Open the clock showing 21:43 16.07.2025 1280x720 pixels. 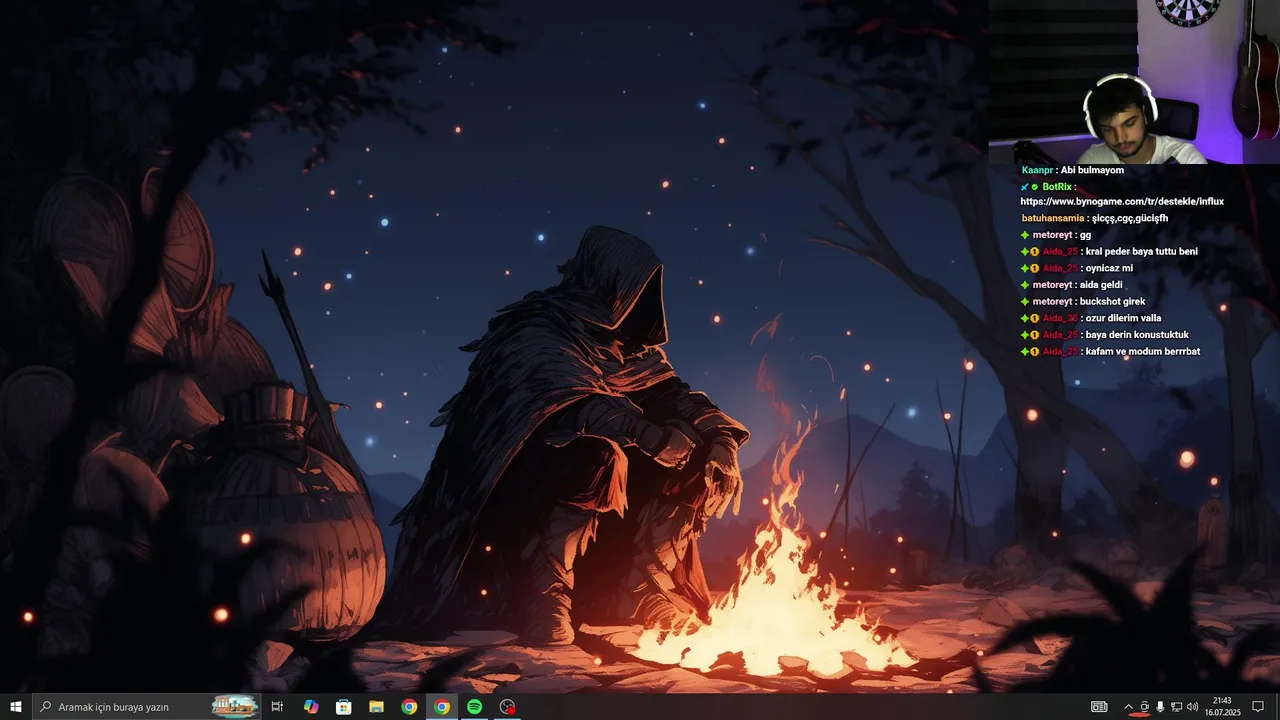coord(1222,707)
